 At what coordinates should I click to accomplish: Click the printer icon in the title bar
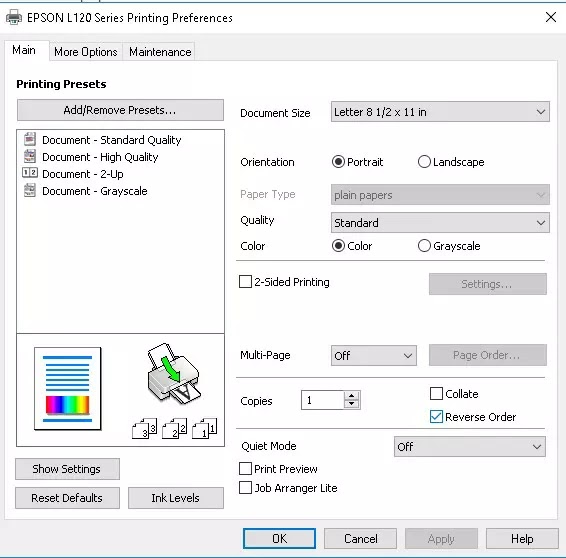coord(14,17)
